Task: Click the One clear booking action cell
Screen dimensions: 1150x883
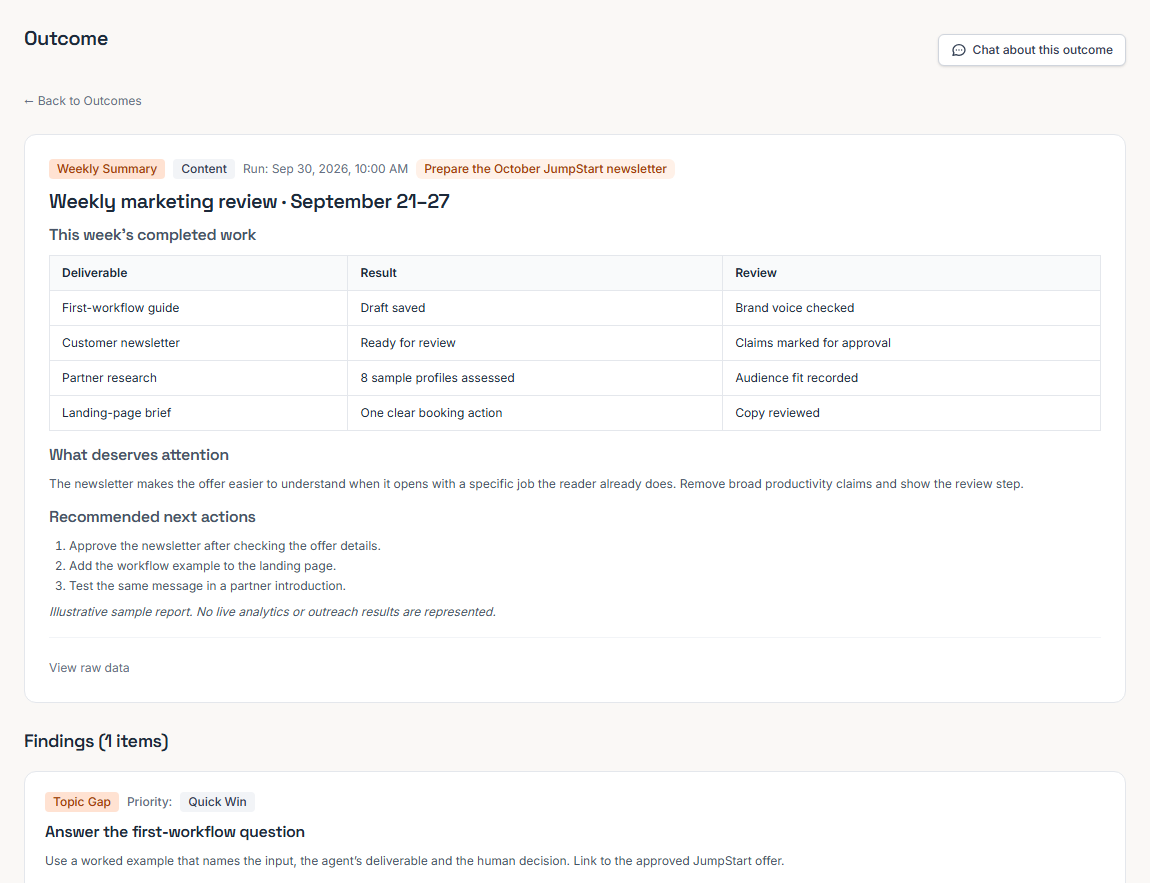Action: point(535,413)
